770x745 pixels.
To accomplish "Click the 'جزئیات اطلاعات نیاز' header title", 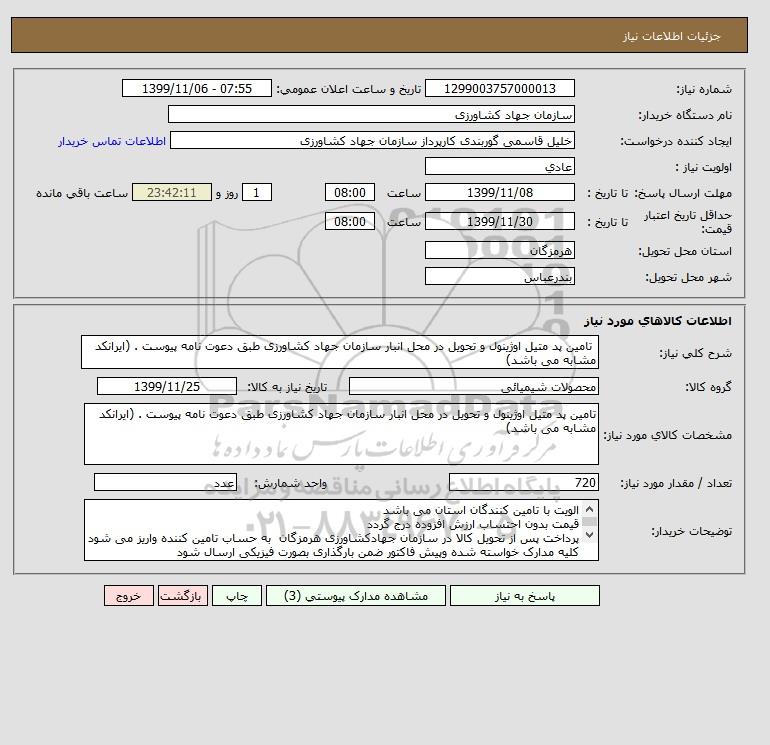I will 672,36.
